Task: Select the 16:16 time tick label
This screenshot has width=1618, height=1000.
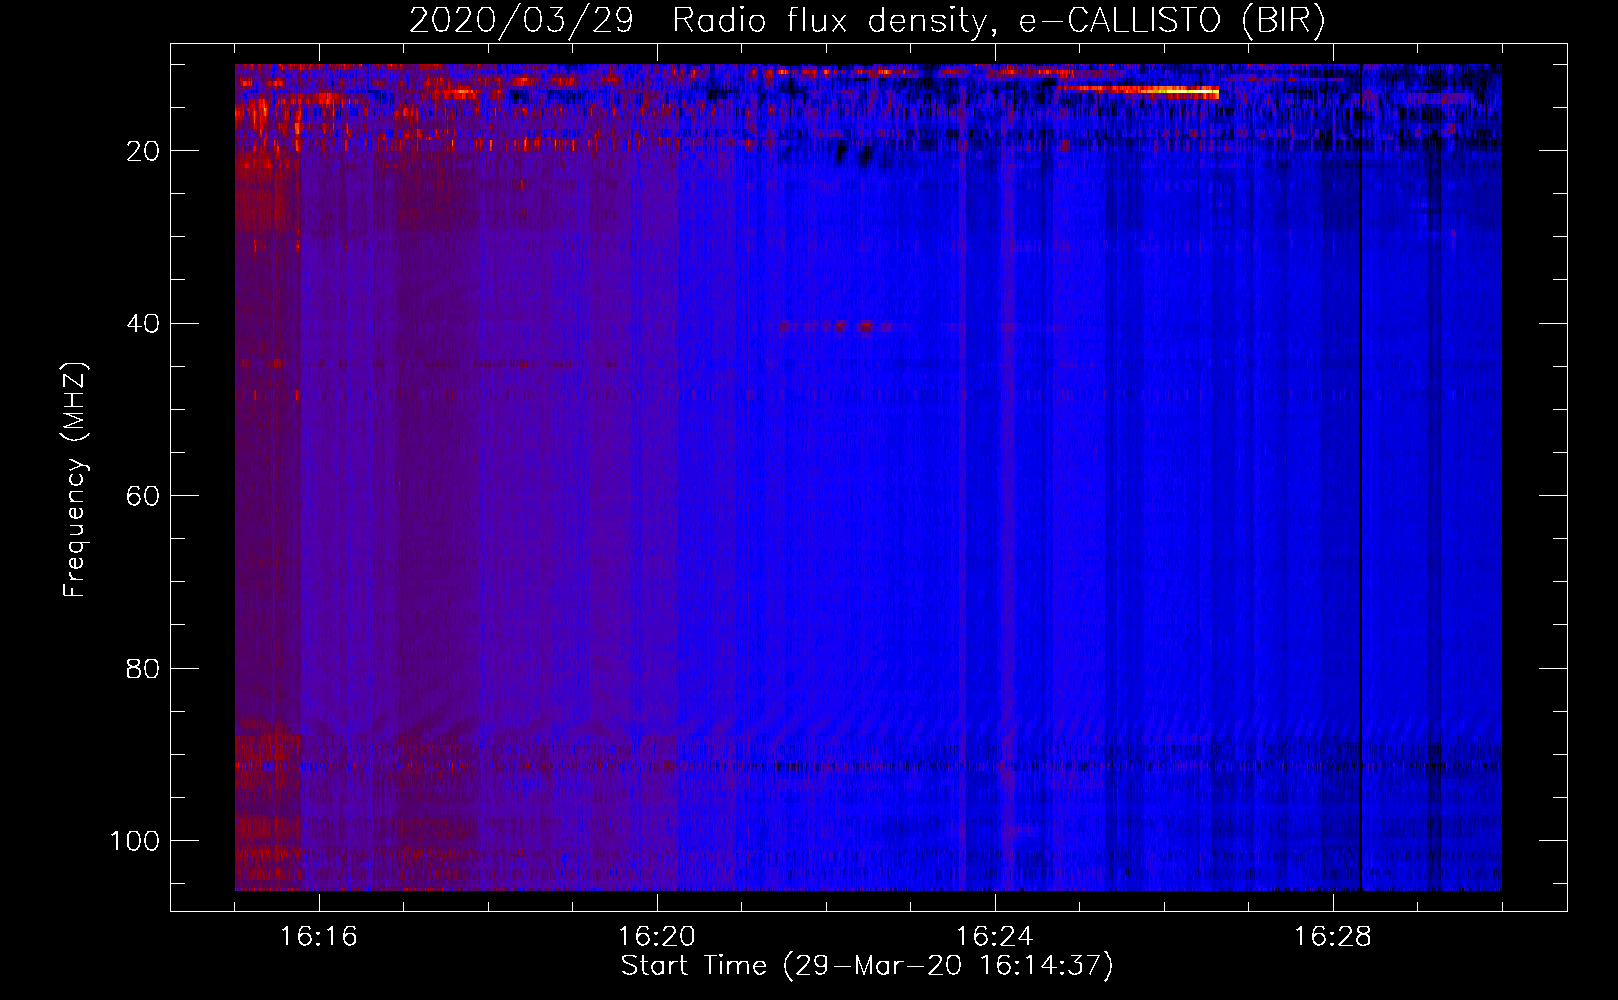Action: pos(318,936)
